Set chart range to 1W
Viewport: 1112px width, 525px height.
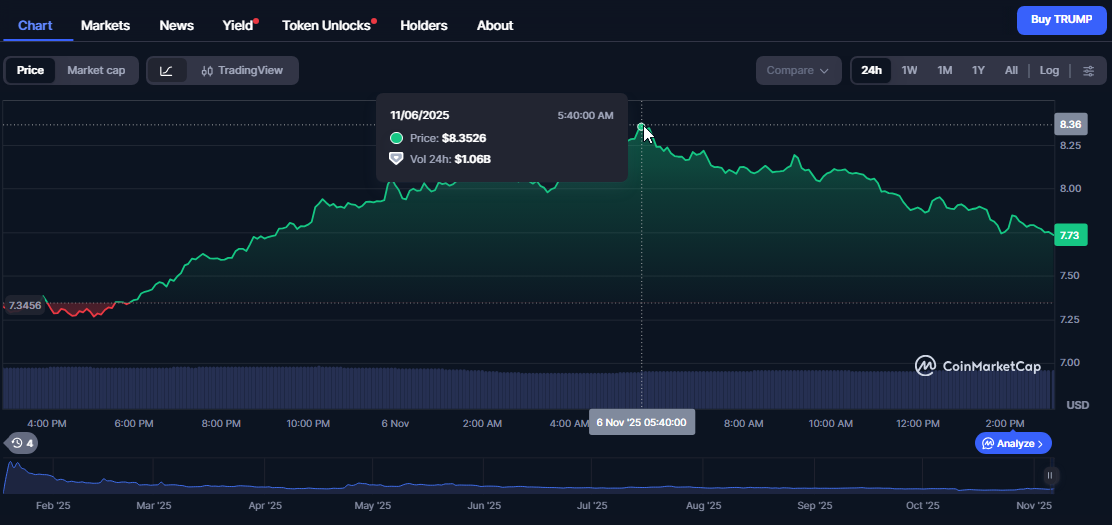click(909, 71)
